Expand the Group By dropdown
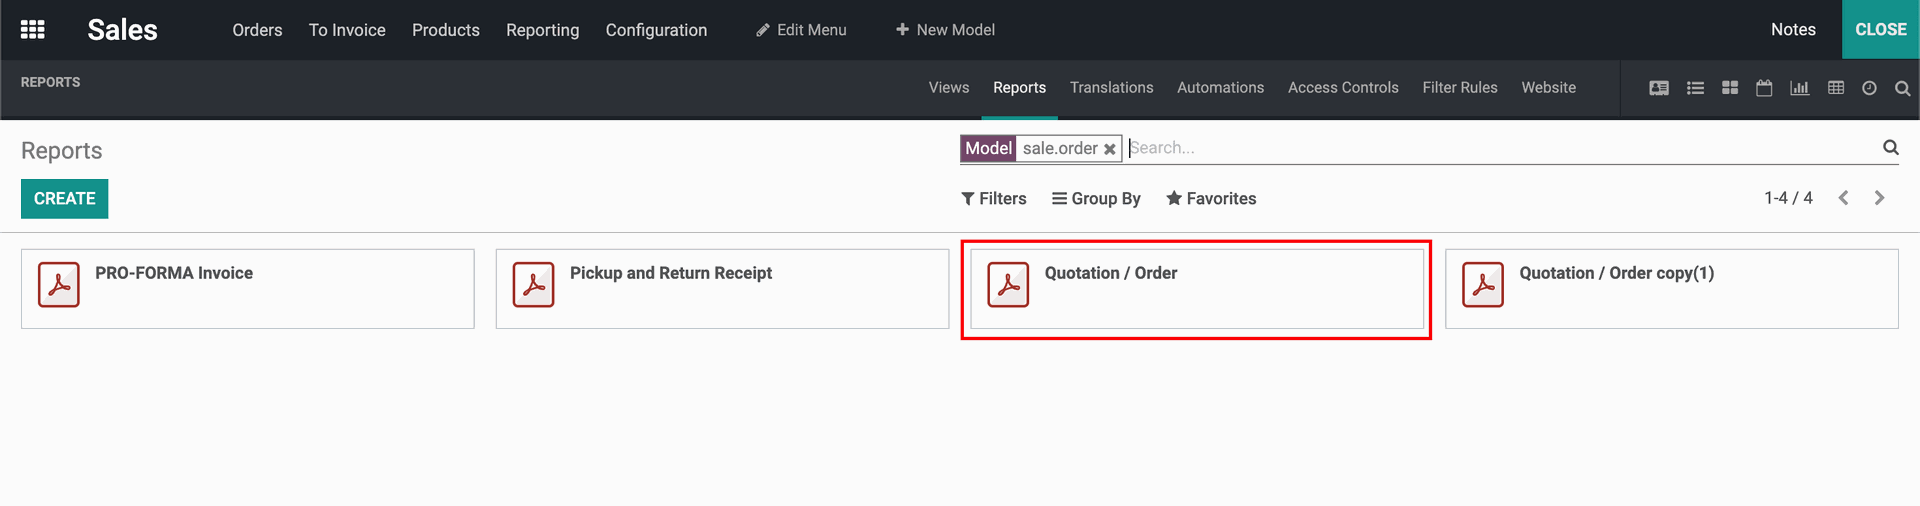 (1096, 198)
